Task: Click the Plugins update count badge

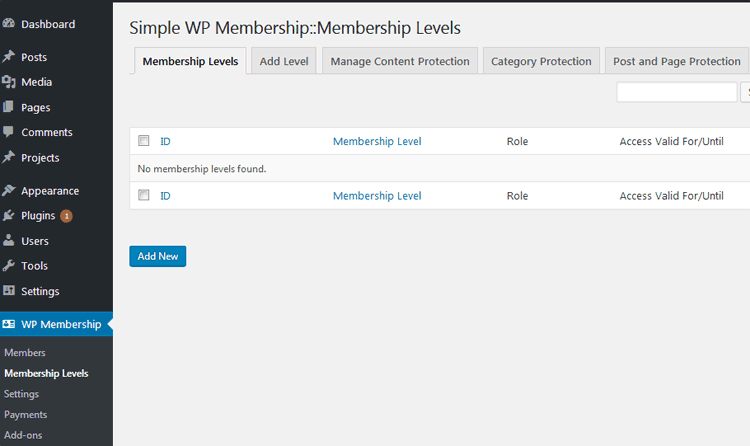Action: pos(66,216)
